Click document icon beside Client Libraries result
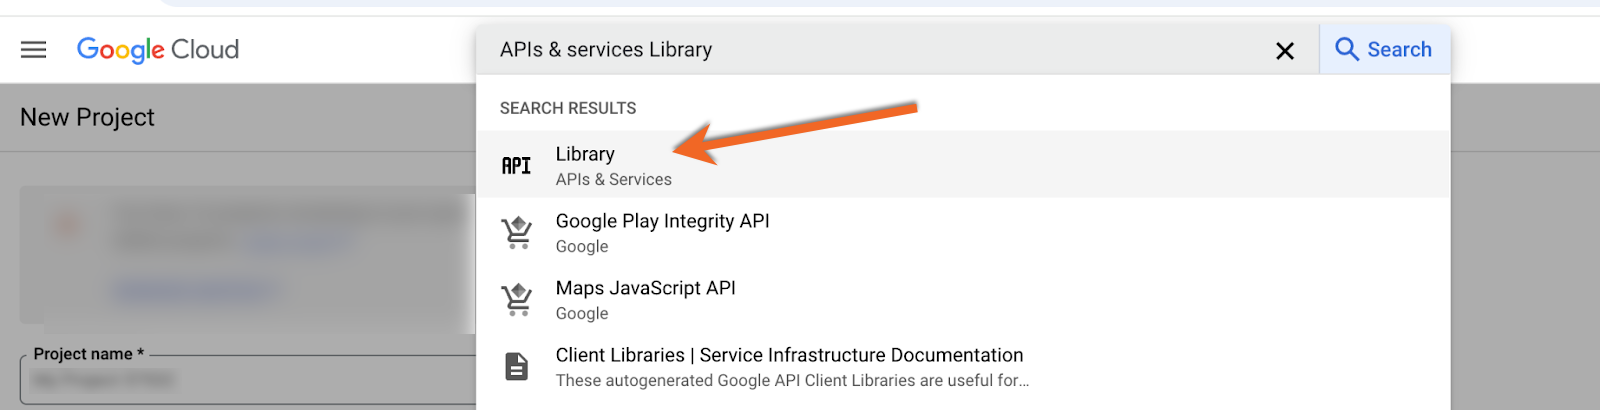 [516, 367]
